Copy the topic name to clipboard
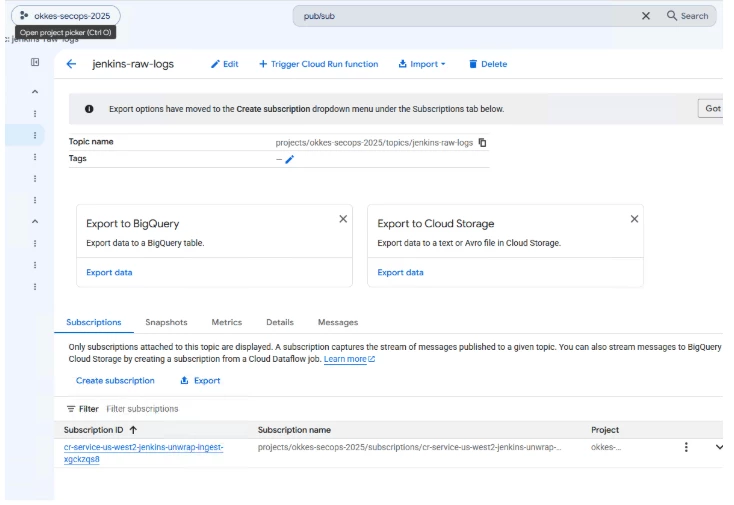734x505 pixels. (483, 143)
